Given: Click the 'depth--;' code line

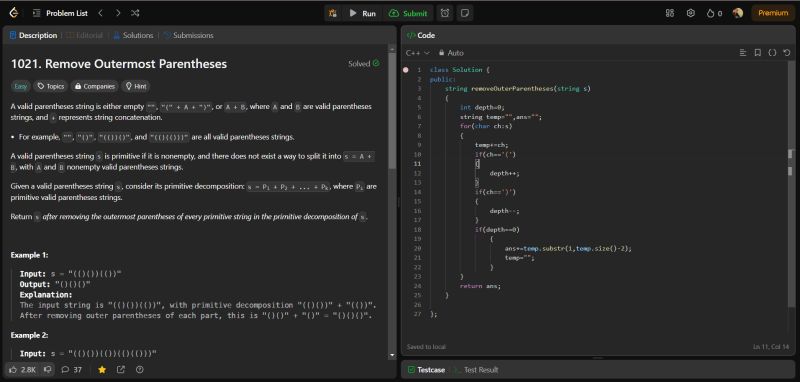Looking at the screenshot, I should 505,211.
